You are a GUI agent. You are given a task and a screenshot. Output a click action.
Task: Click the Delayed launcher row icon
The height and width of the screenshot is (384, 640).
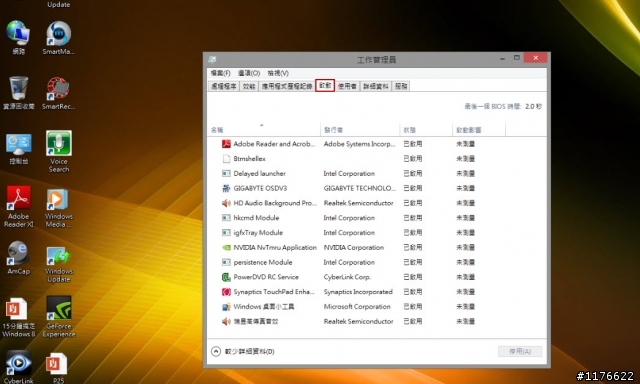226,173
